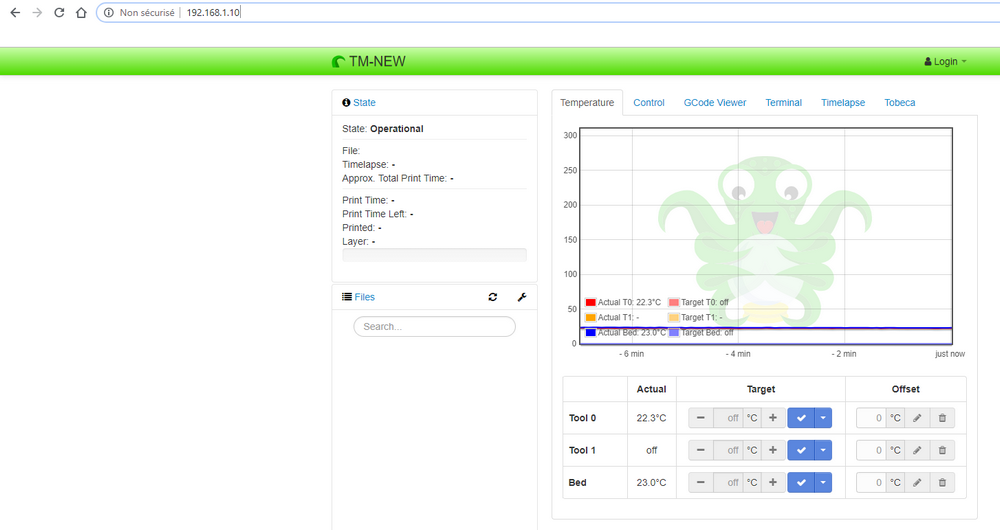Toggle Actual T0 legend swatch in graph

click(590, 302)
